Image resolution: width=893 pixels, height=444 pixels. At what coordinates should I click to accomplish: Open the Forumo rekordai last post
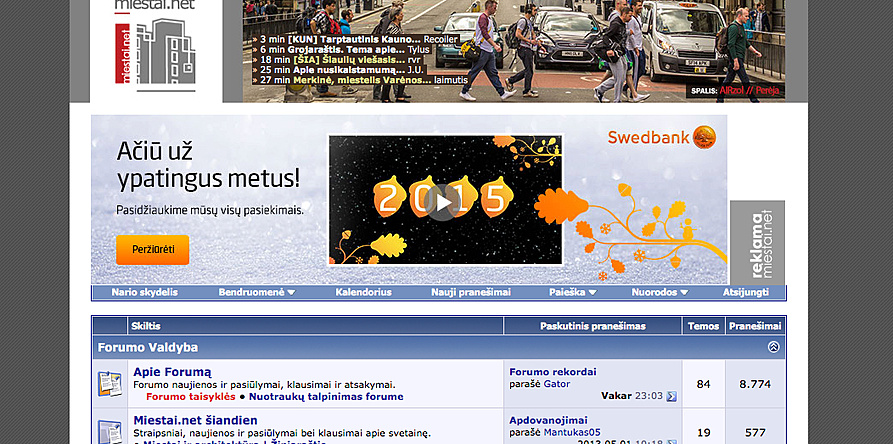[x=552, y=371]
